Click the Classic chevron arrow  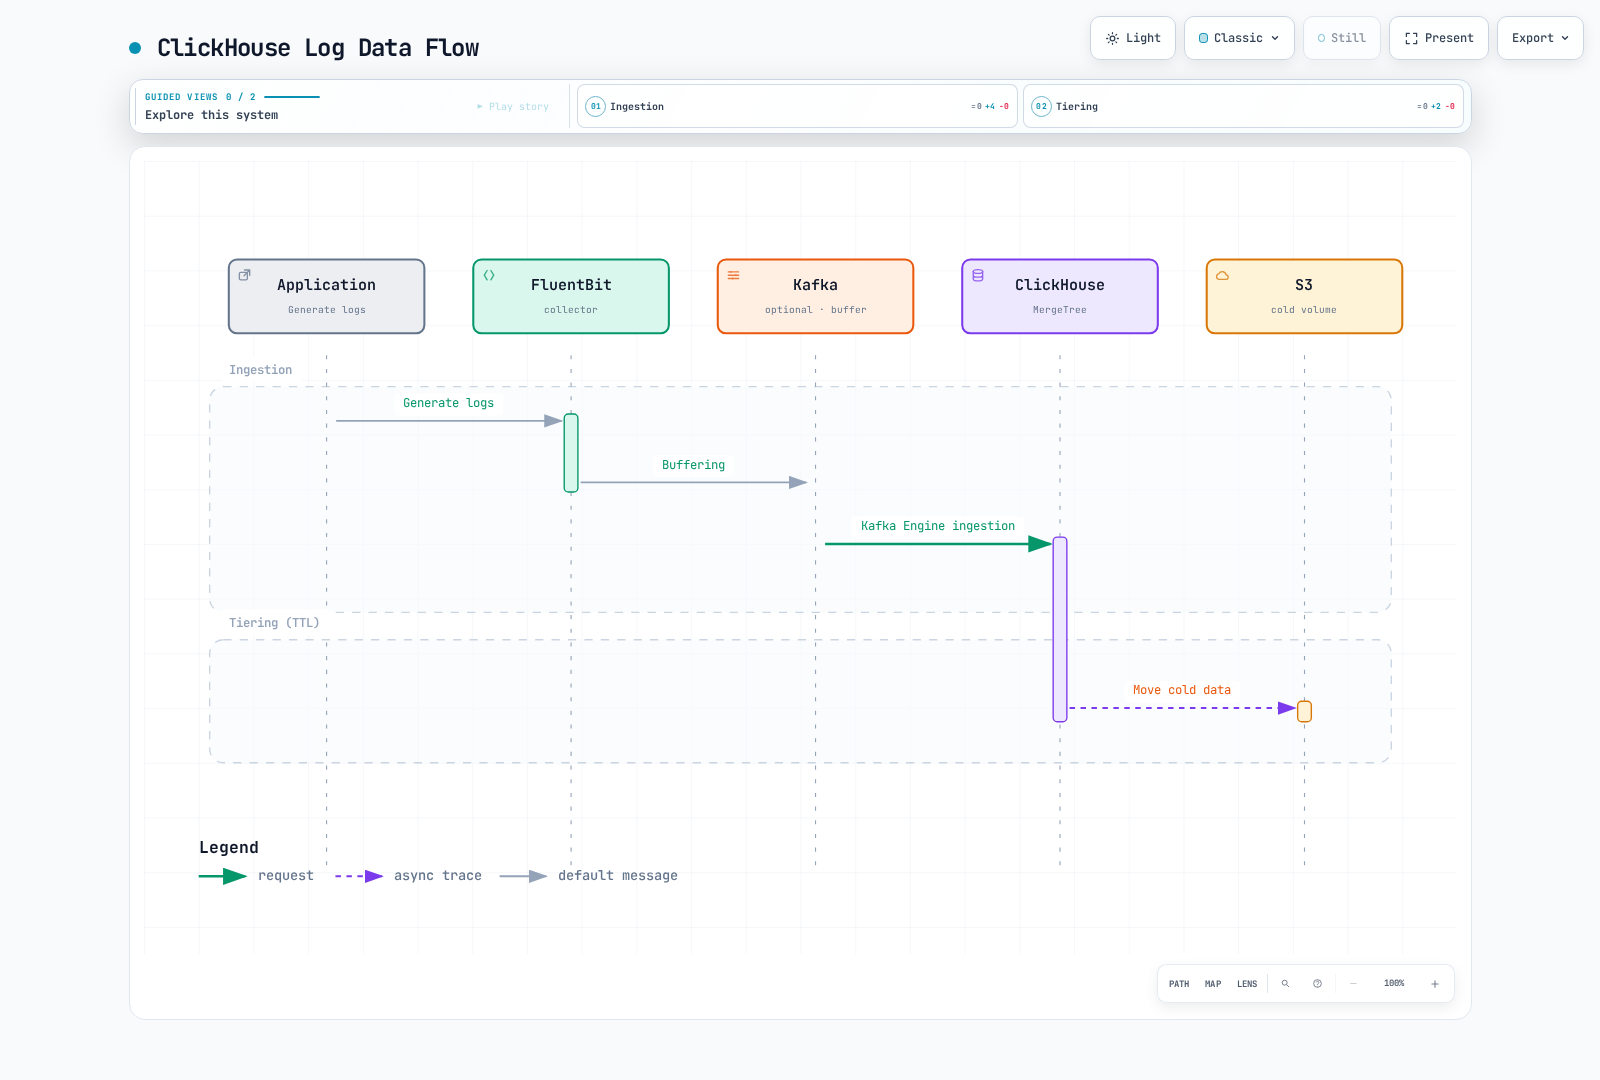pyautogui.click(x=1275, y=38)
